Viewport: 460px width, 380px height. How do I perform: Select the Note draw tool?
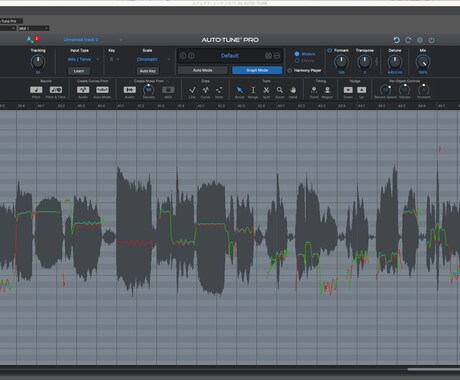coord(219,90)
